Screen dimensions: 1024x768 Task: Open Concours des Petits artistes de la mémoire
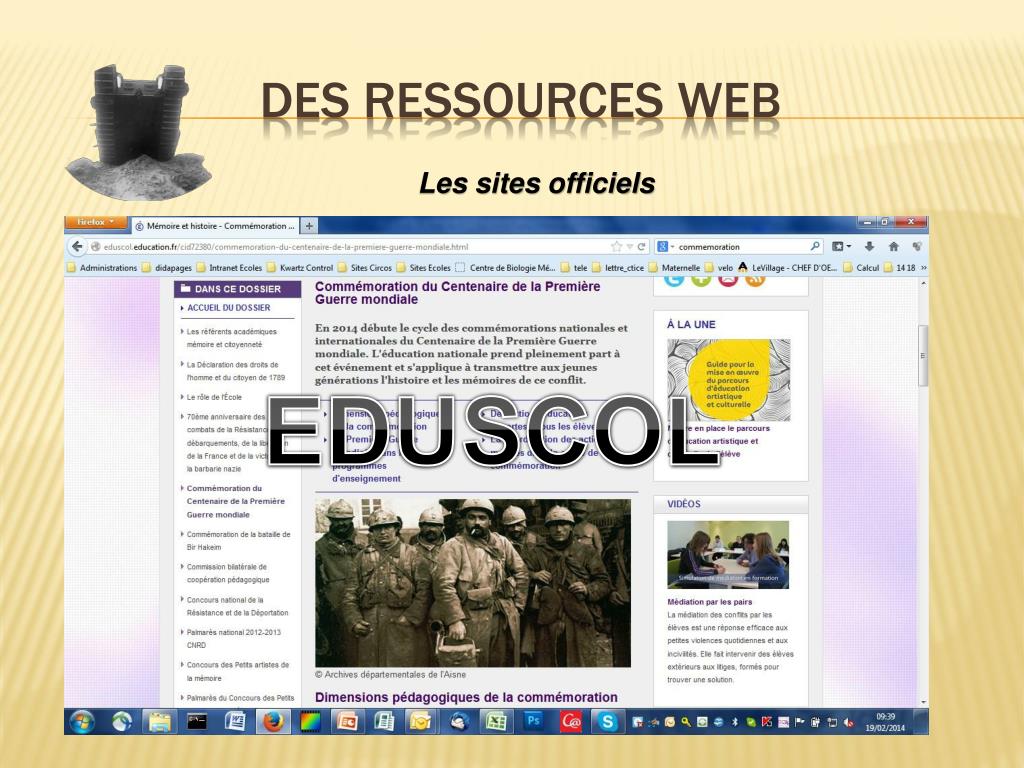(x=238, y=671)
